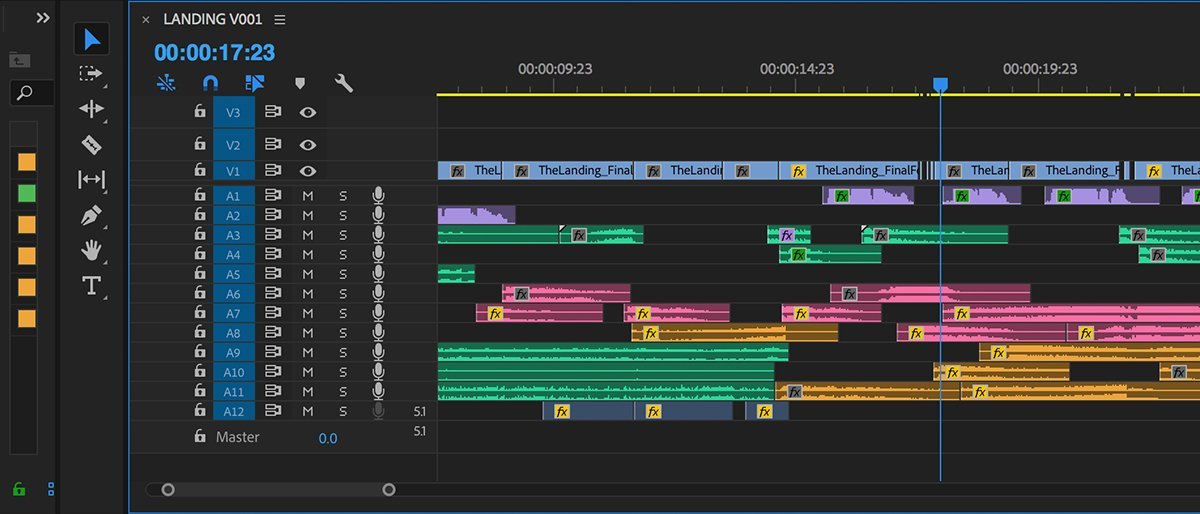The width and height of the screenshot is (1200, 514).
Task: Add a marker with the marker icon
Action: [299, 84]
